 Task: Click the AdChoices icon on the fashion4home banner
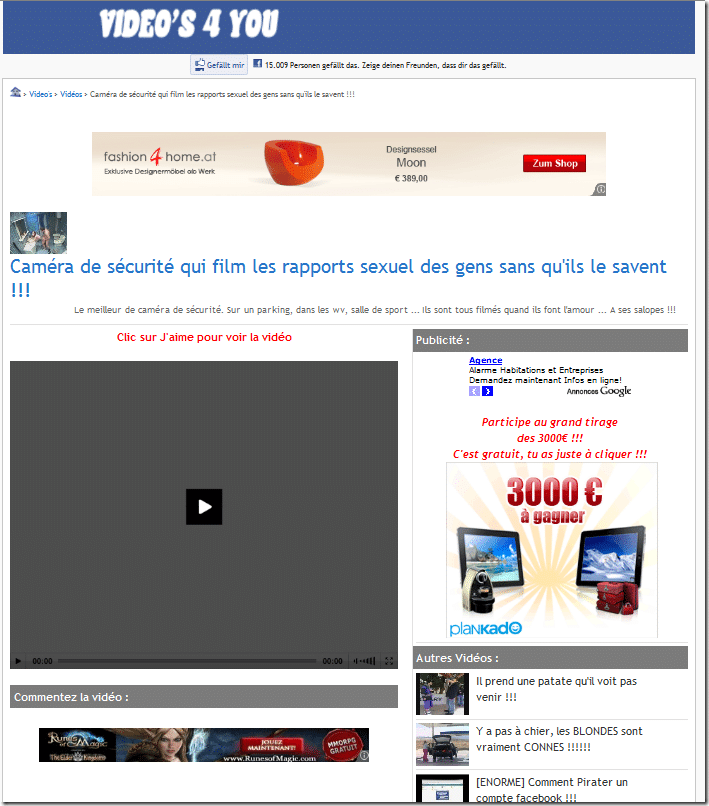coord(599,189)
